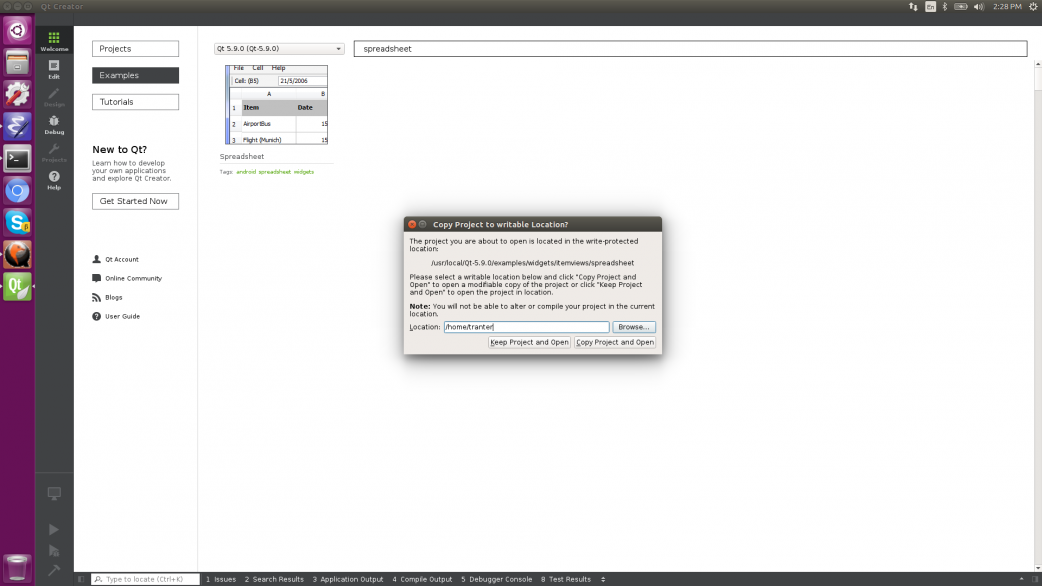Show the Compile Output pane

click(422, 579)
